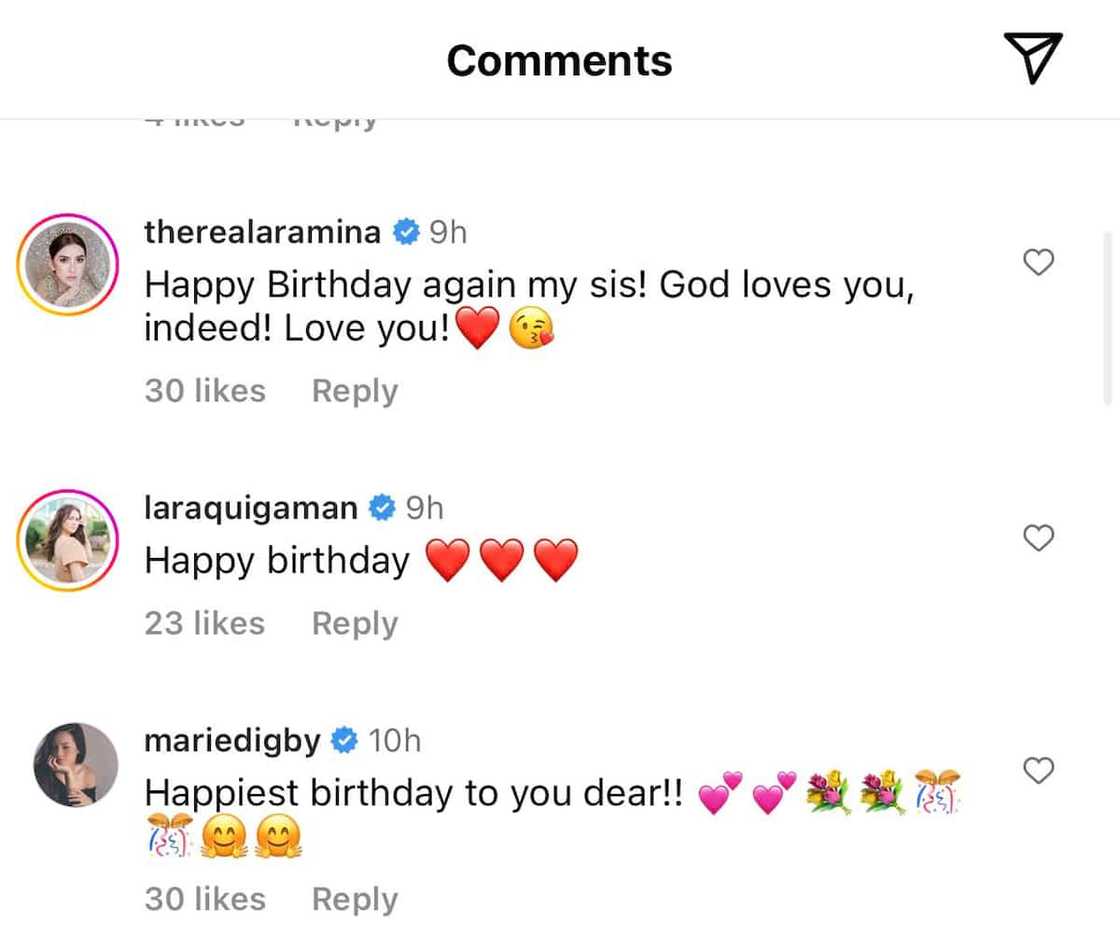Open mariedigby username link

click(x=232, y=741)
